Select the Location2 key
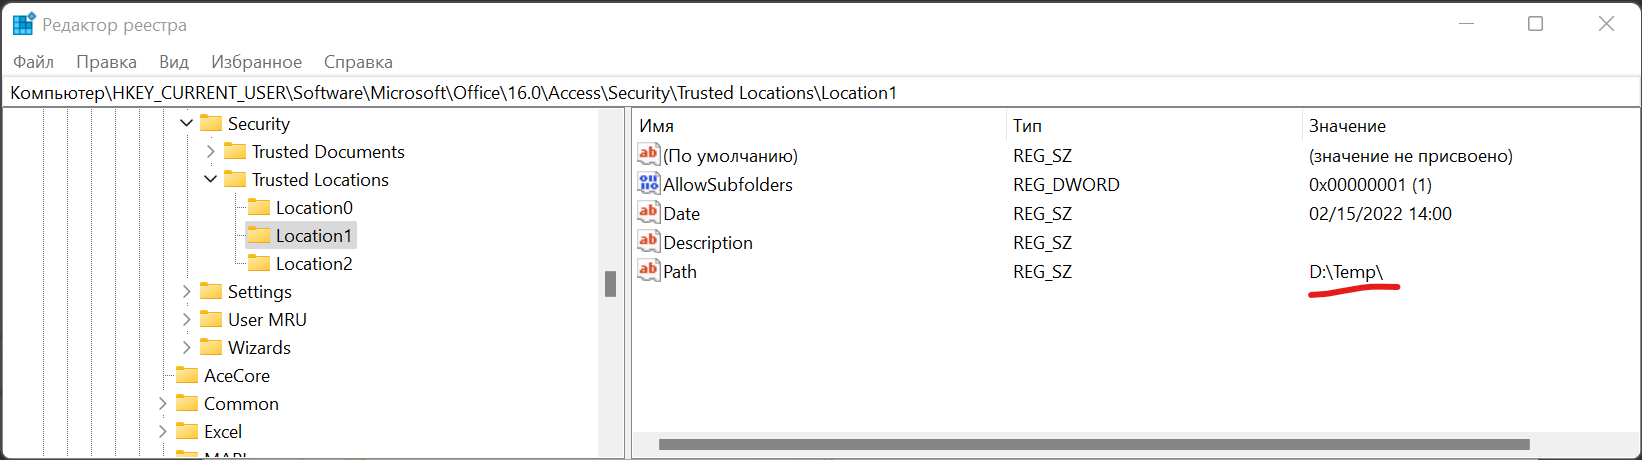 pyautogui.click(x=314, y=263)
